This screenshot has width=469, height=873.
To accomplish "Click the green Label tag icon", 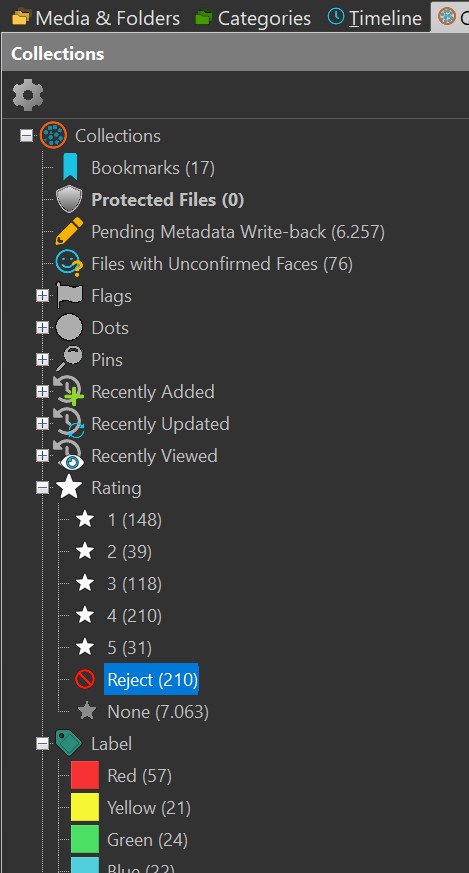I will [x=69, y=743].
